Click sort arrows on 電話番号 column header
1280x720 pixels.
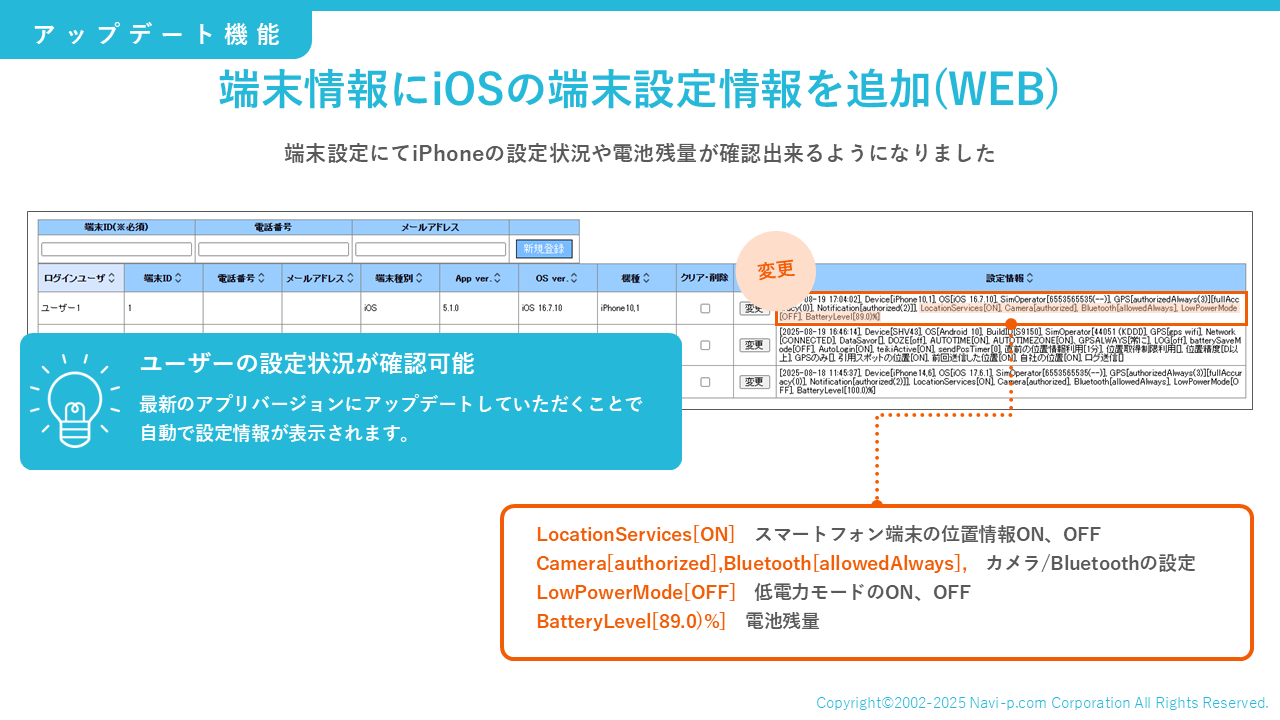261,278
